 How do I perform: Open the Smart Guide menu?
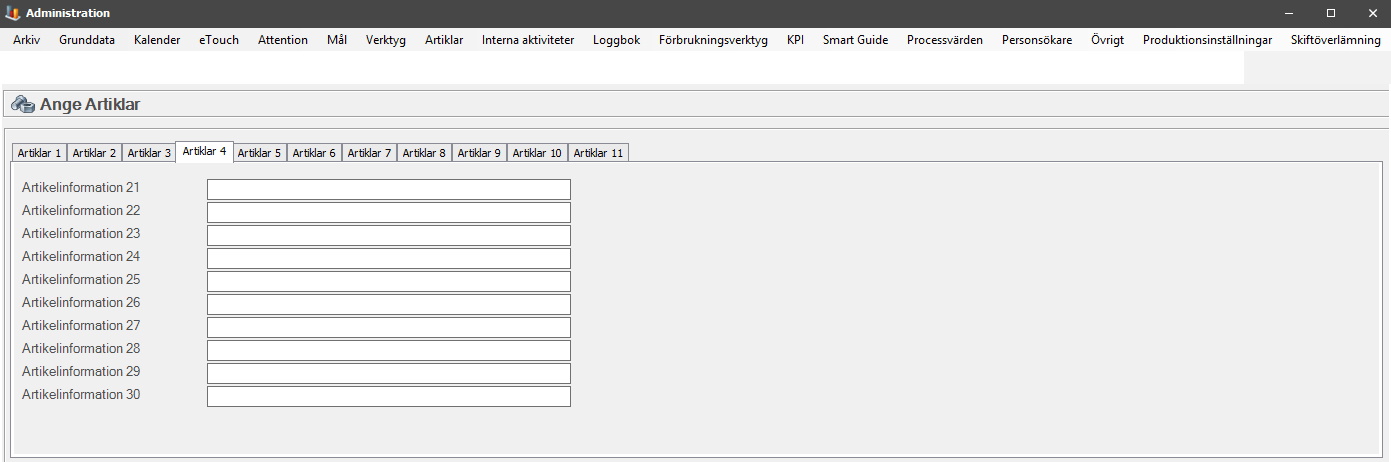click(x=855, y=40)
